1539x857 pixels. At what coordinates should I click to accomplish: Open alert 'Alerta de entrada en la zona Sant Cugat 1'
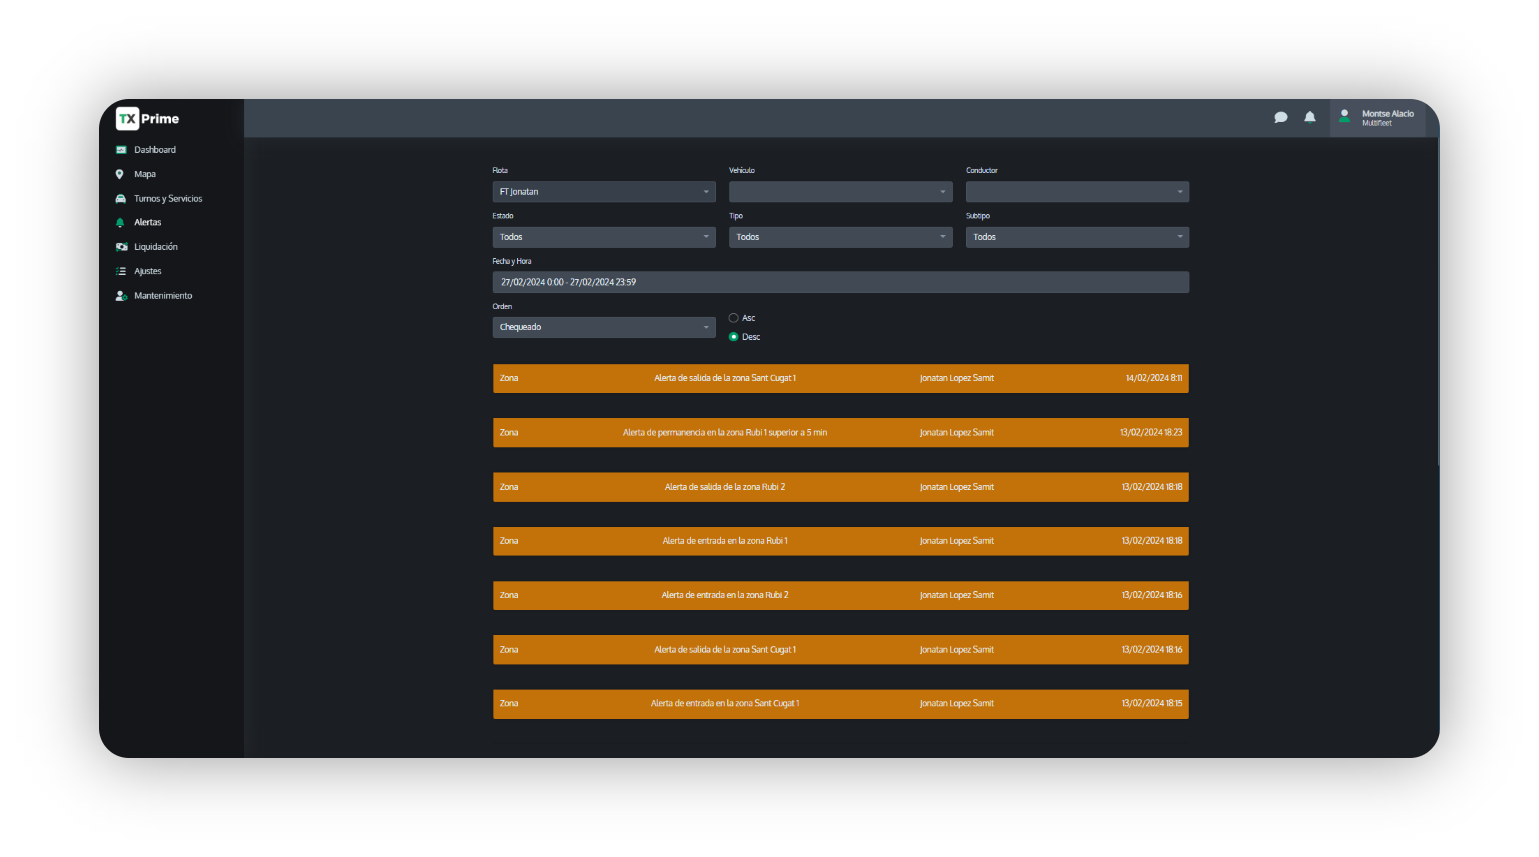841,704
